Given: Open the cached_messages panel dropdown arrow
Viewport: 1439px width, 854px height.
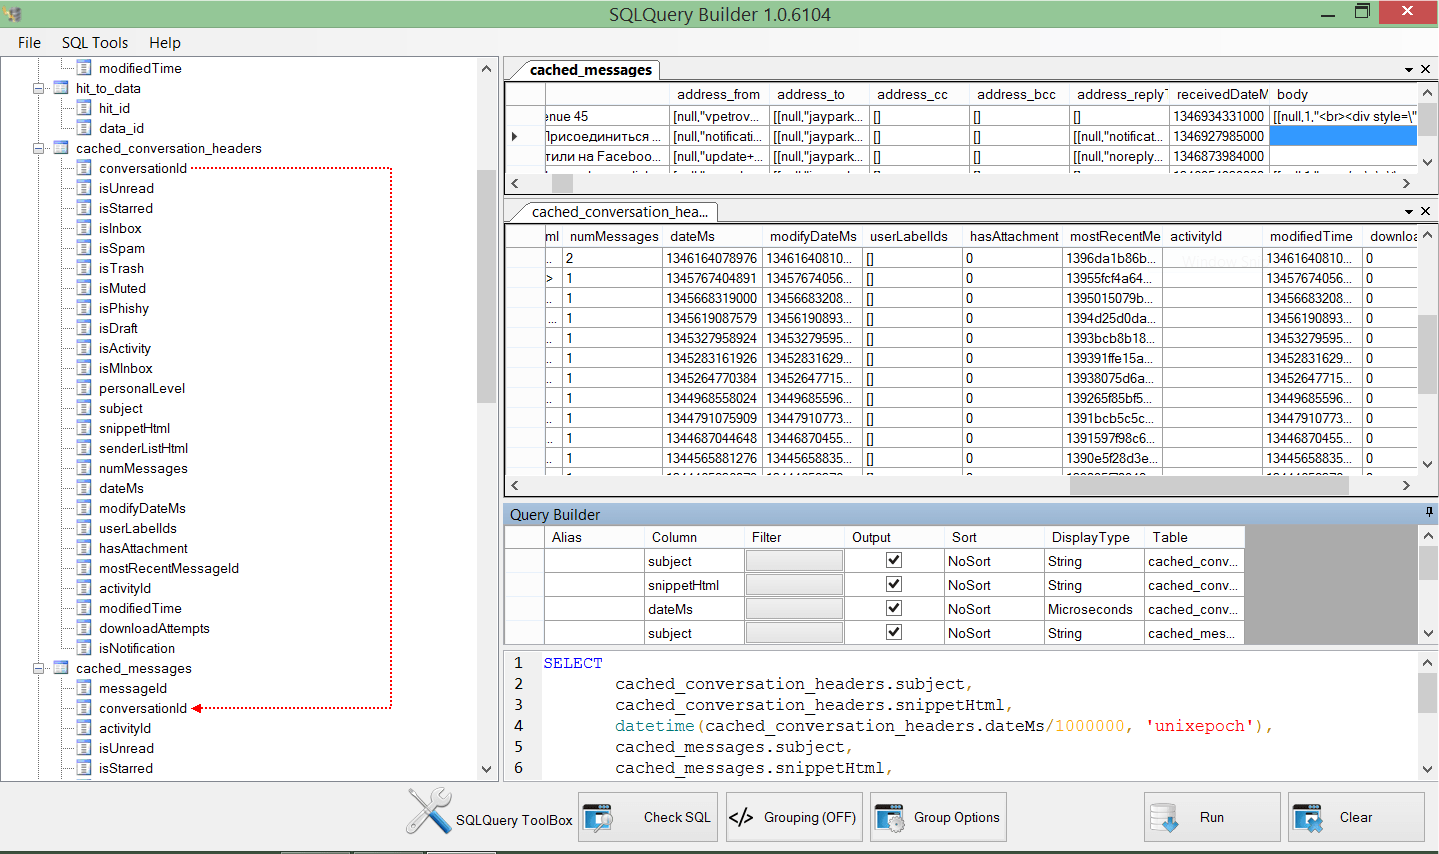Looking at the screenshot, I should coord(1409,70).
